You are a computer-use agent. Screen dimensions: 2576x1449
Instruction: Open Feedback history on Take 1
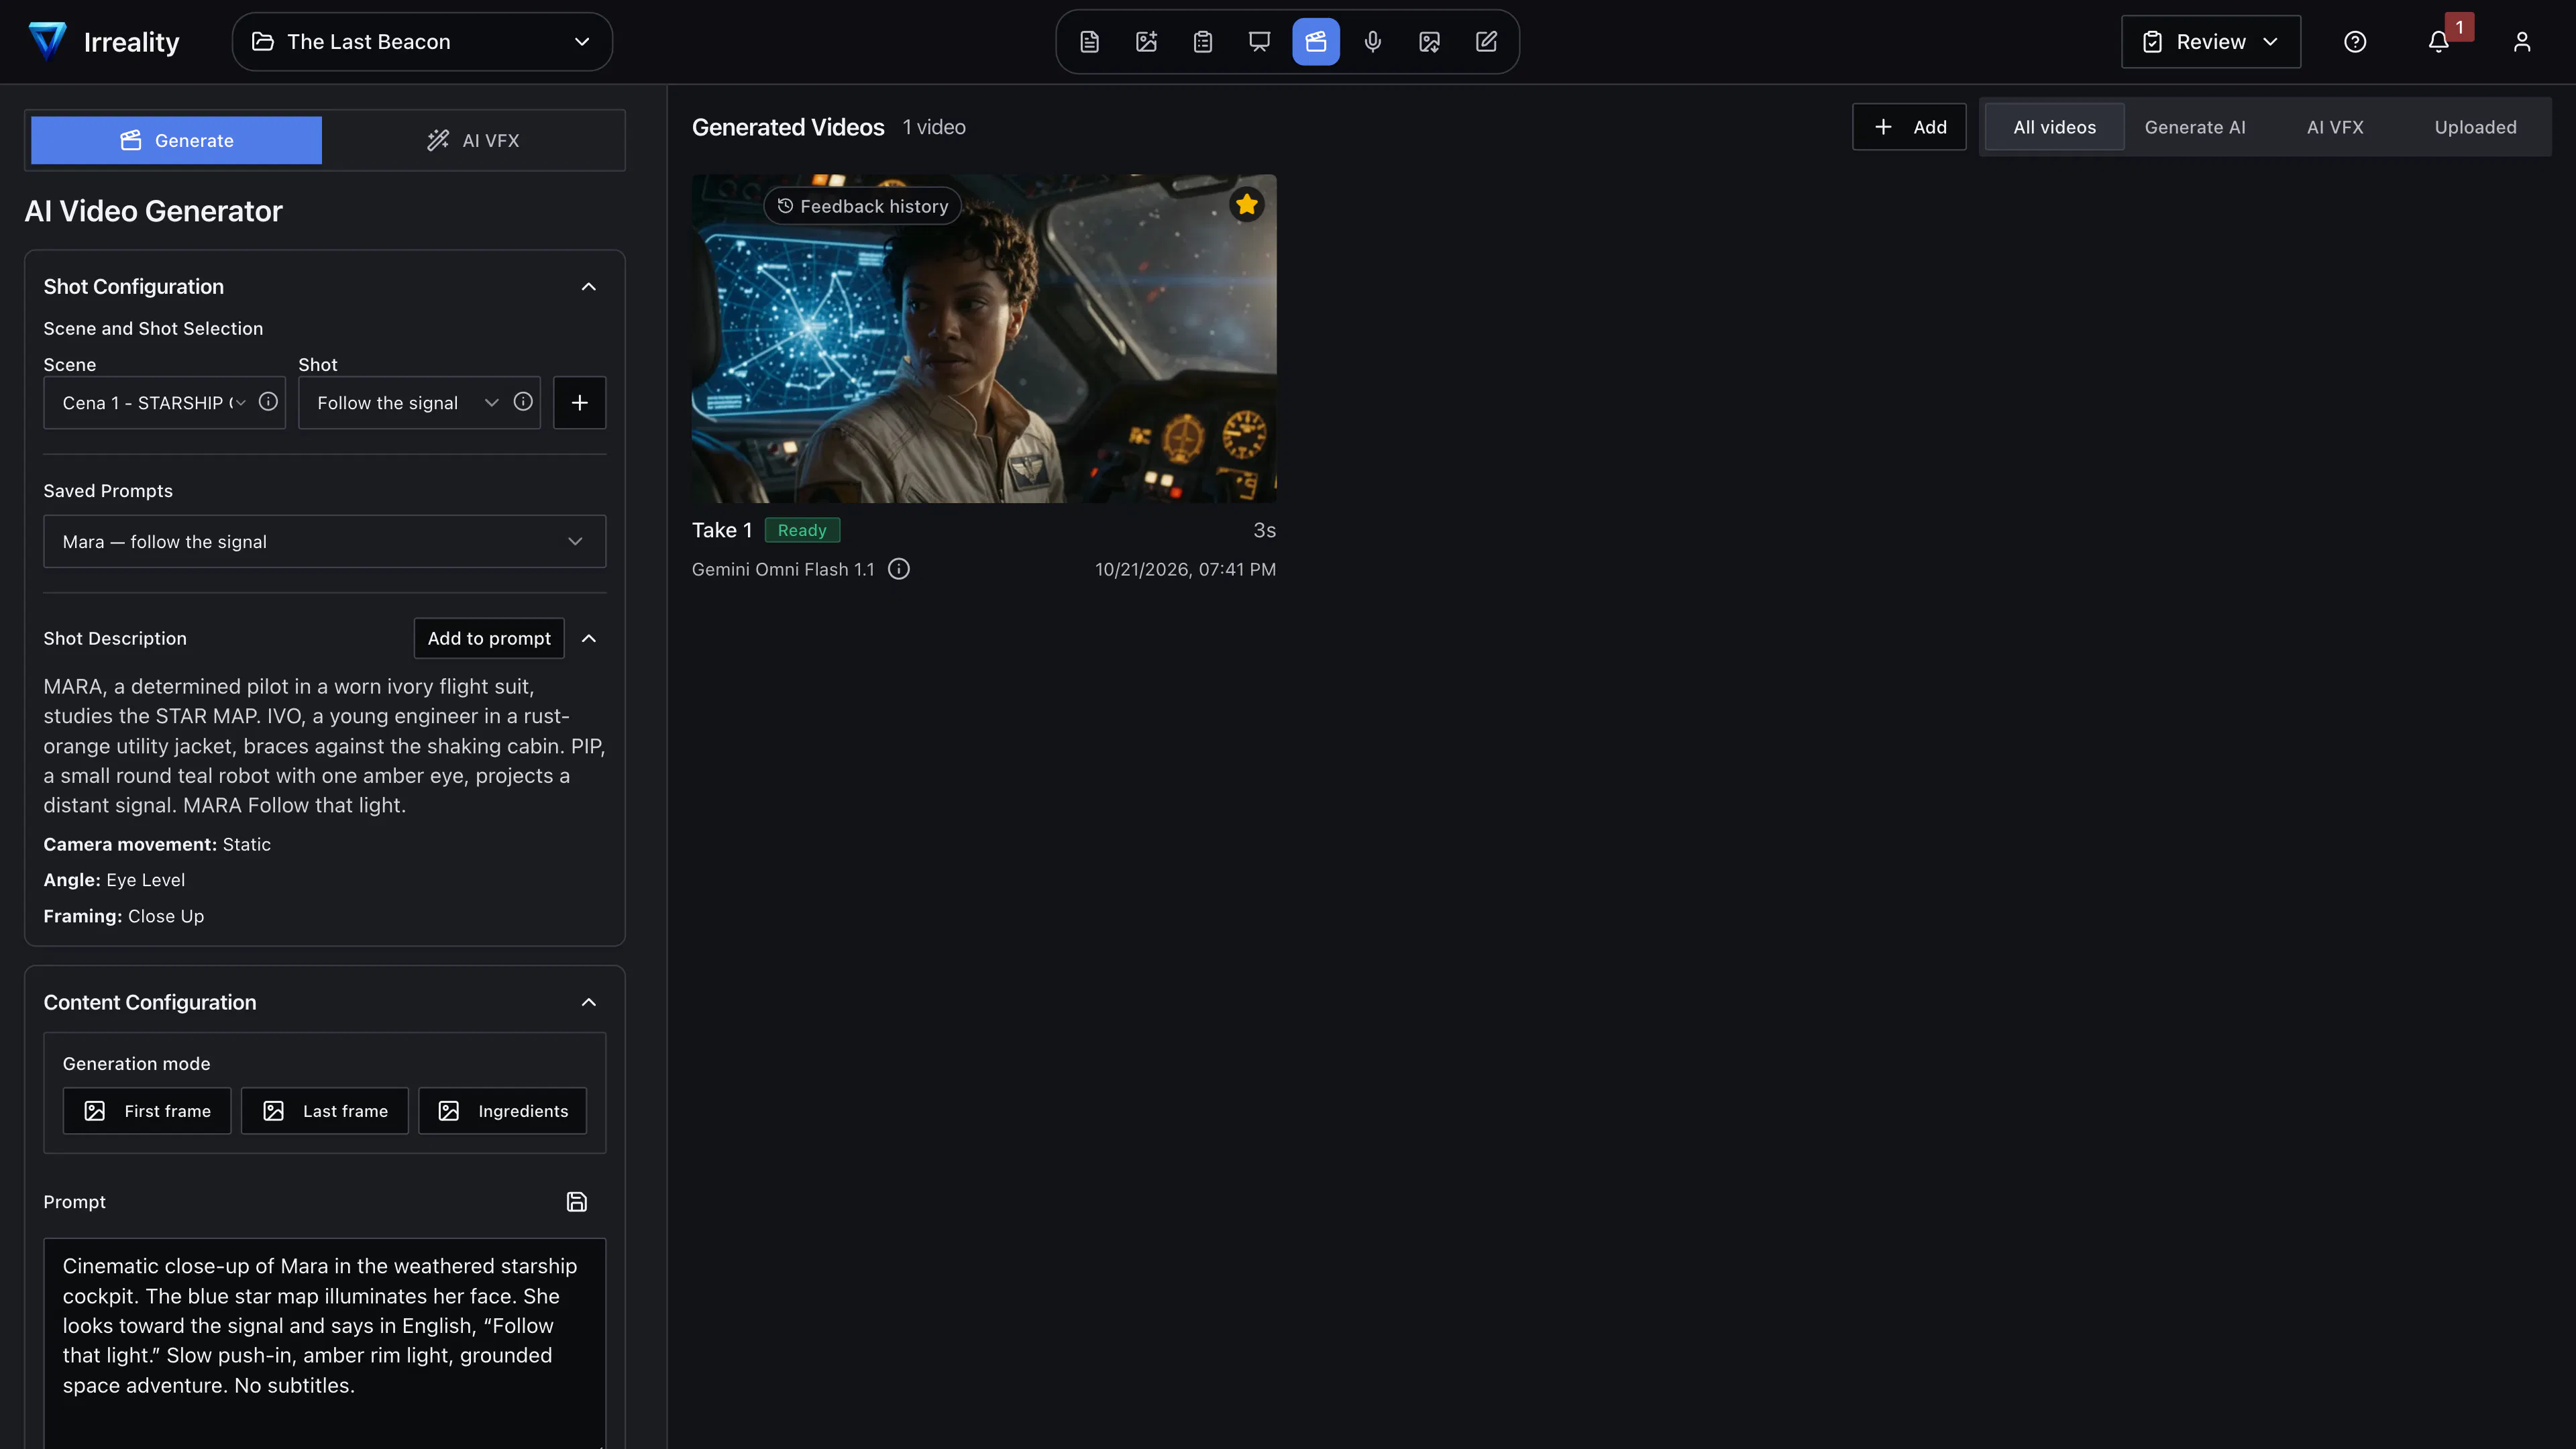[862, 206]
